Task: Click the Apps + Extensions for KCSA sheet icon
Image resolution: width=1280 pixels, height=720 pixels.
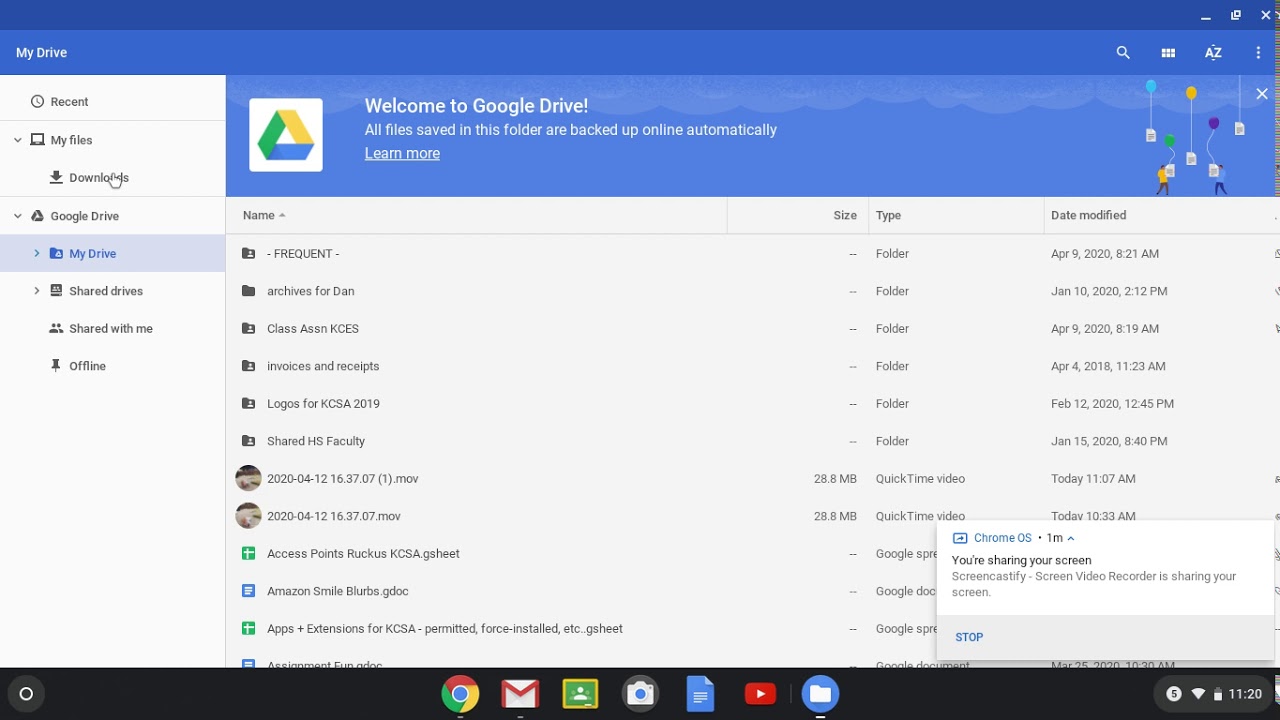Action: pyautogui.click(x=249, y=629)
